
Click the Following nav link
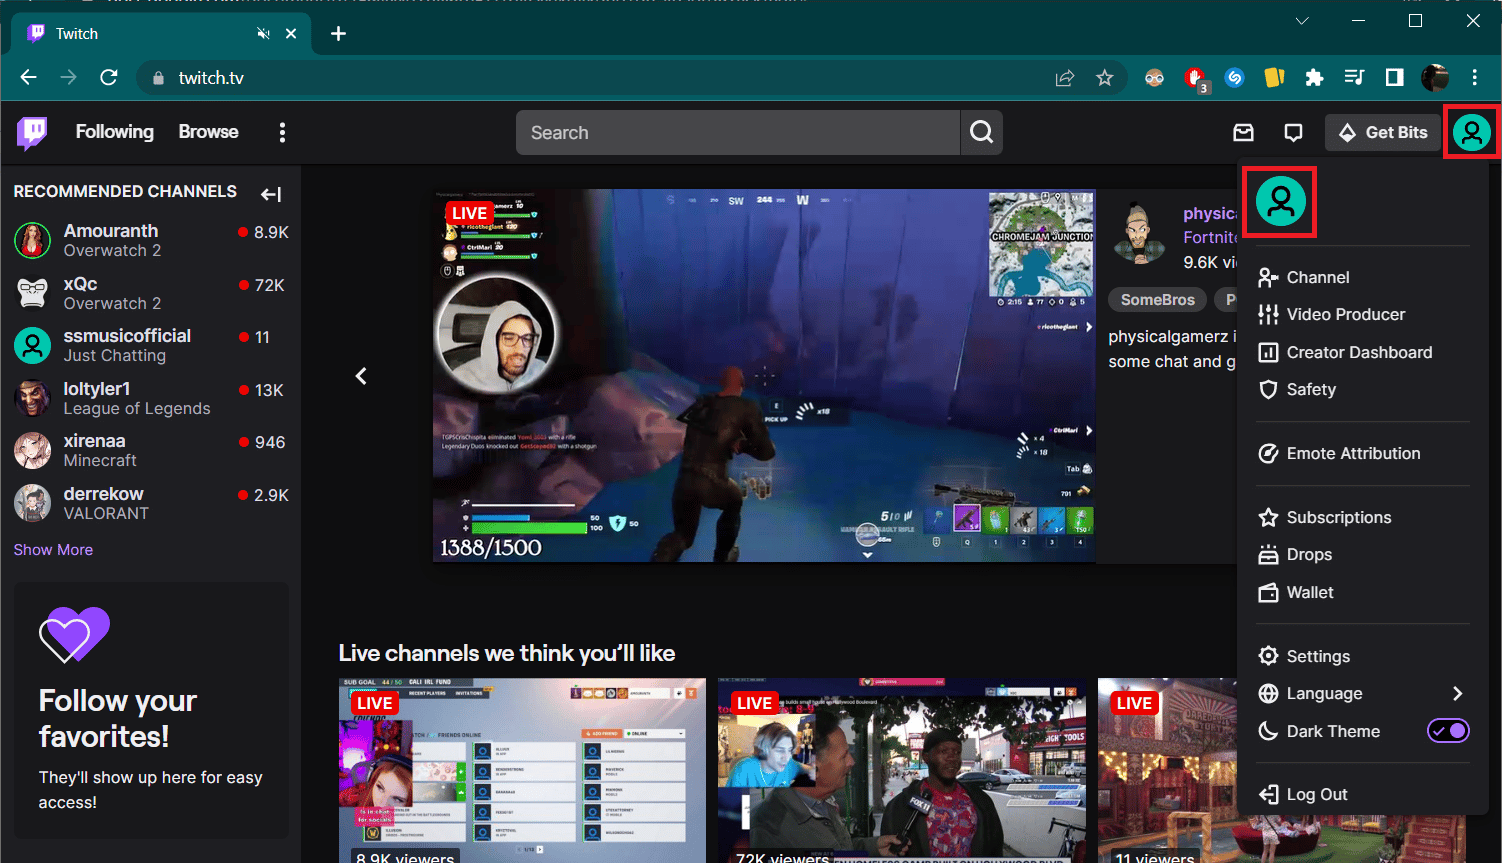[x=115, y=132]
